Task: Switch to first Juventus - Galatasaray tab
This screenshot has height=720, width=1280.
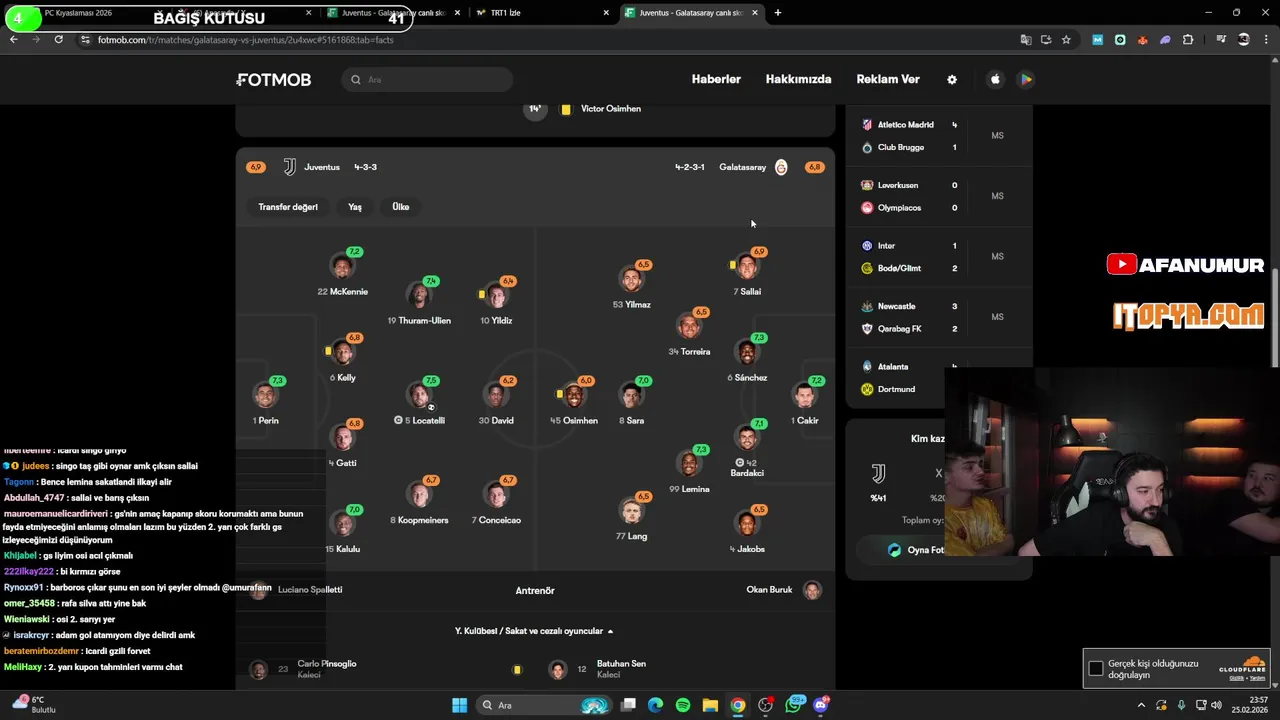Action: 392,13
